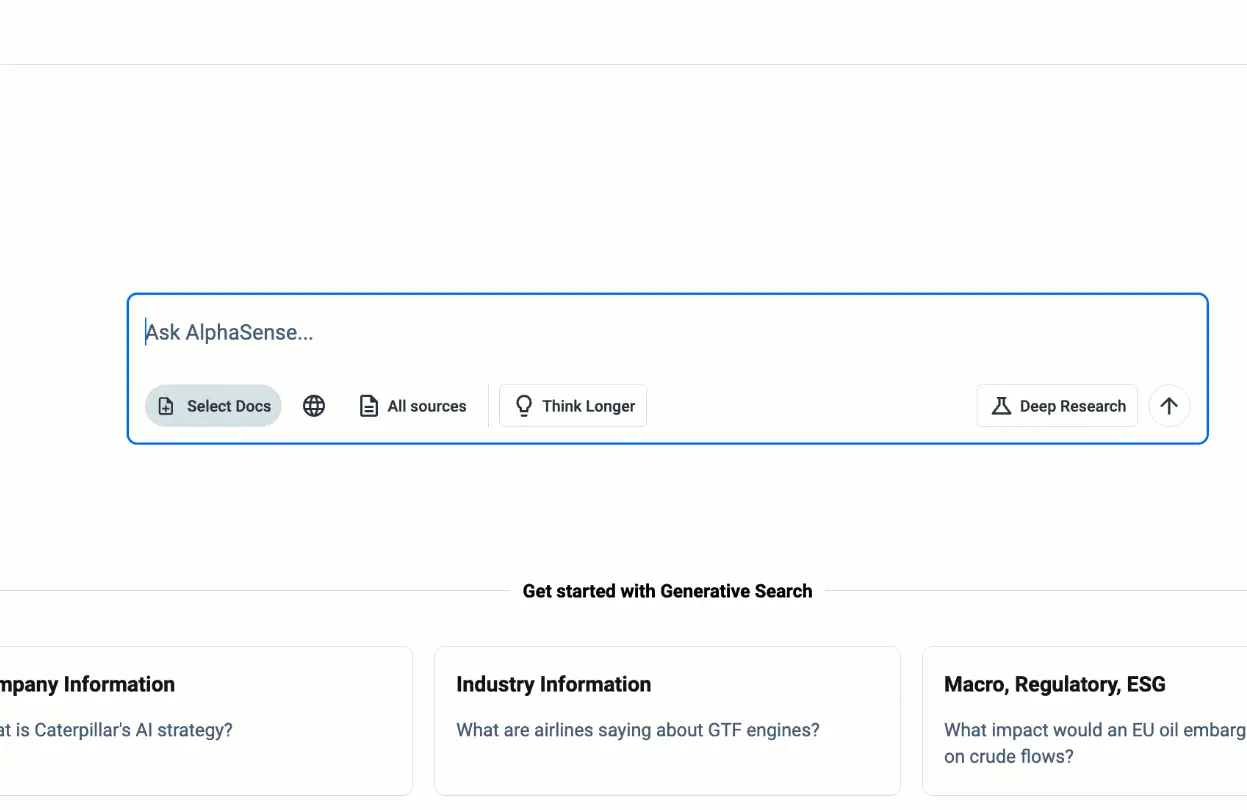
Task: Submit query with the up-arrow button
Action: (x=1169, y=406)
